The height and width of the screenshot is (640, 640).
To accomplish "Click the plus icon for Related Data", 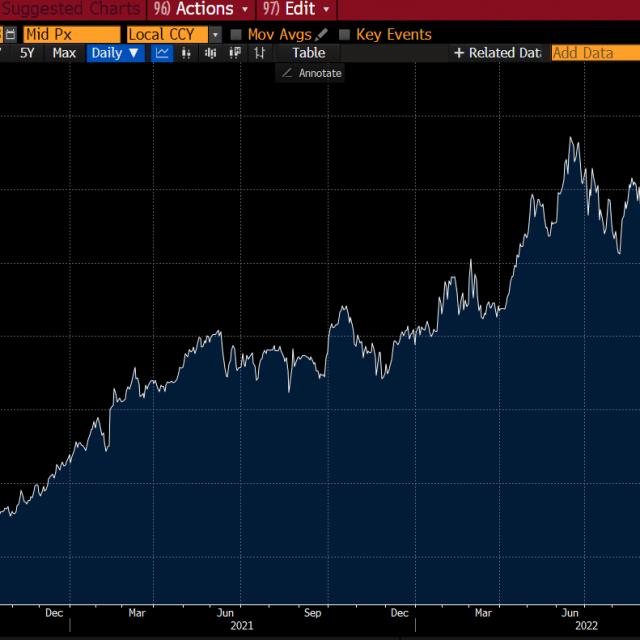I will [x=459, y=53].
